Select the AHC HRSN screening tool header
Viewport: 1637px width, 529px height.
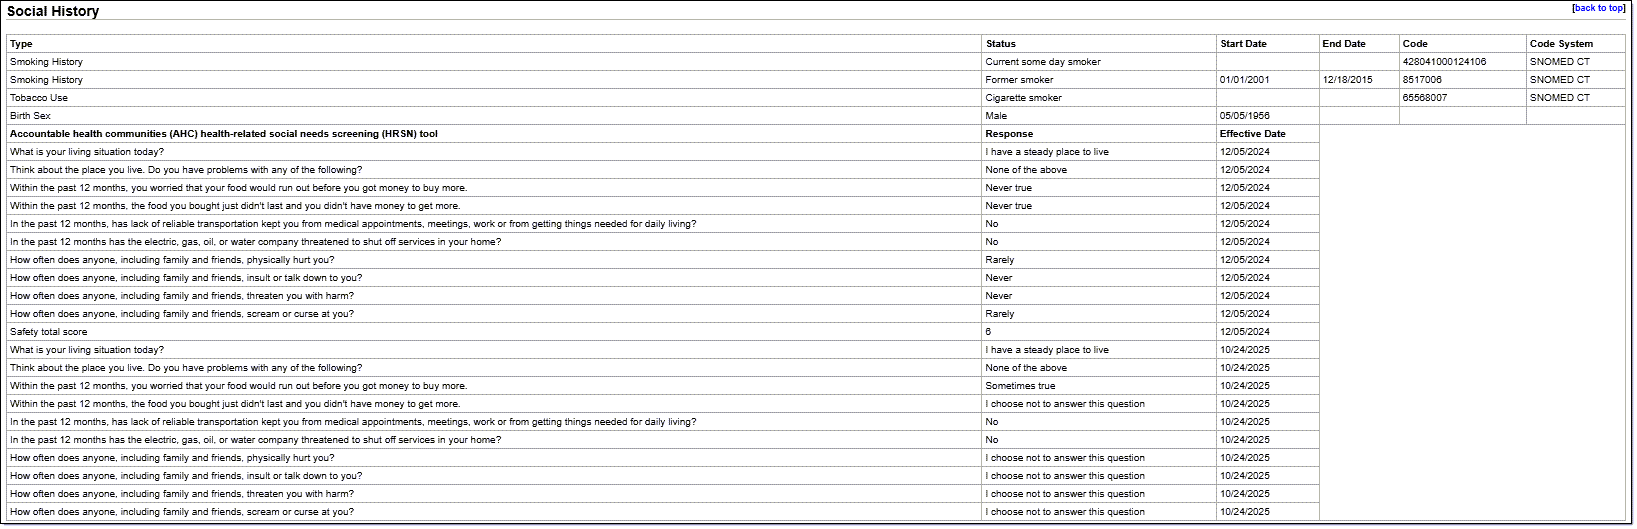click(224, 134)
